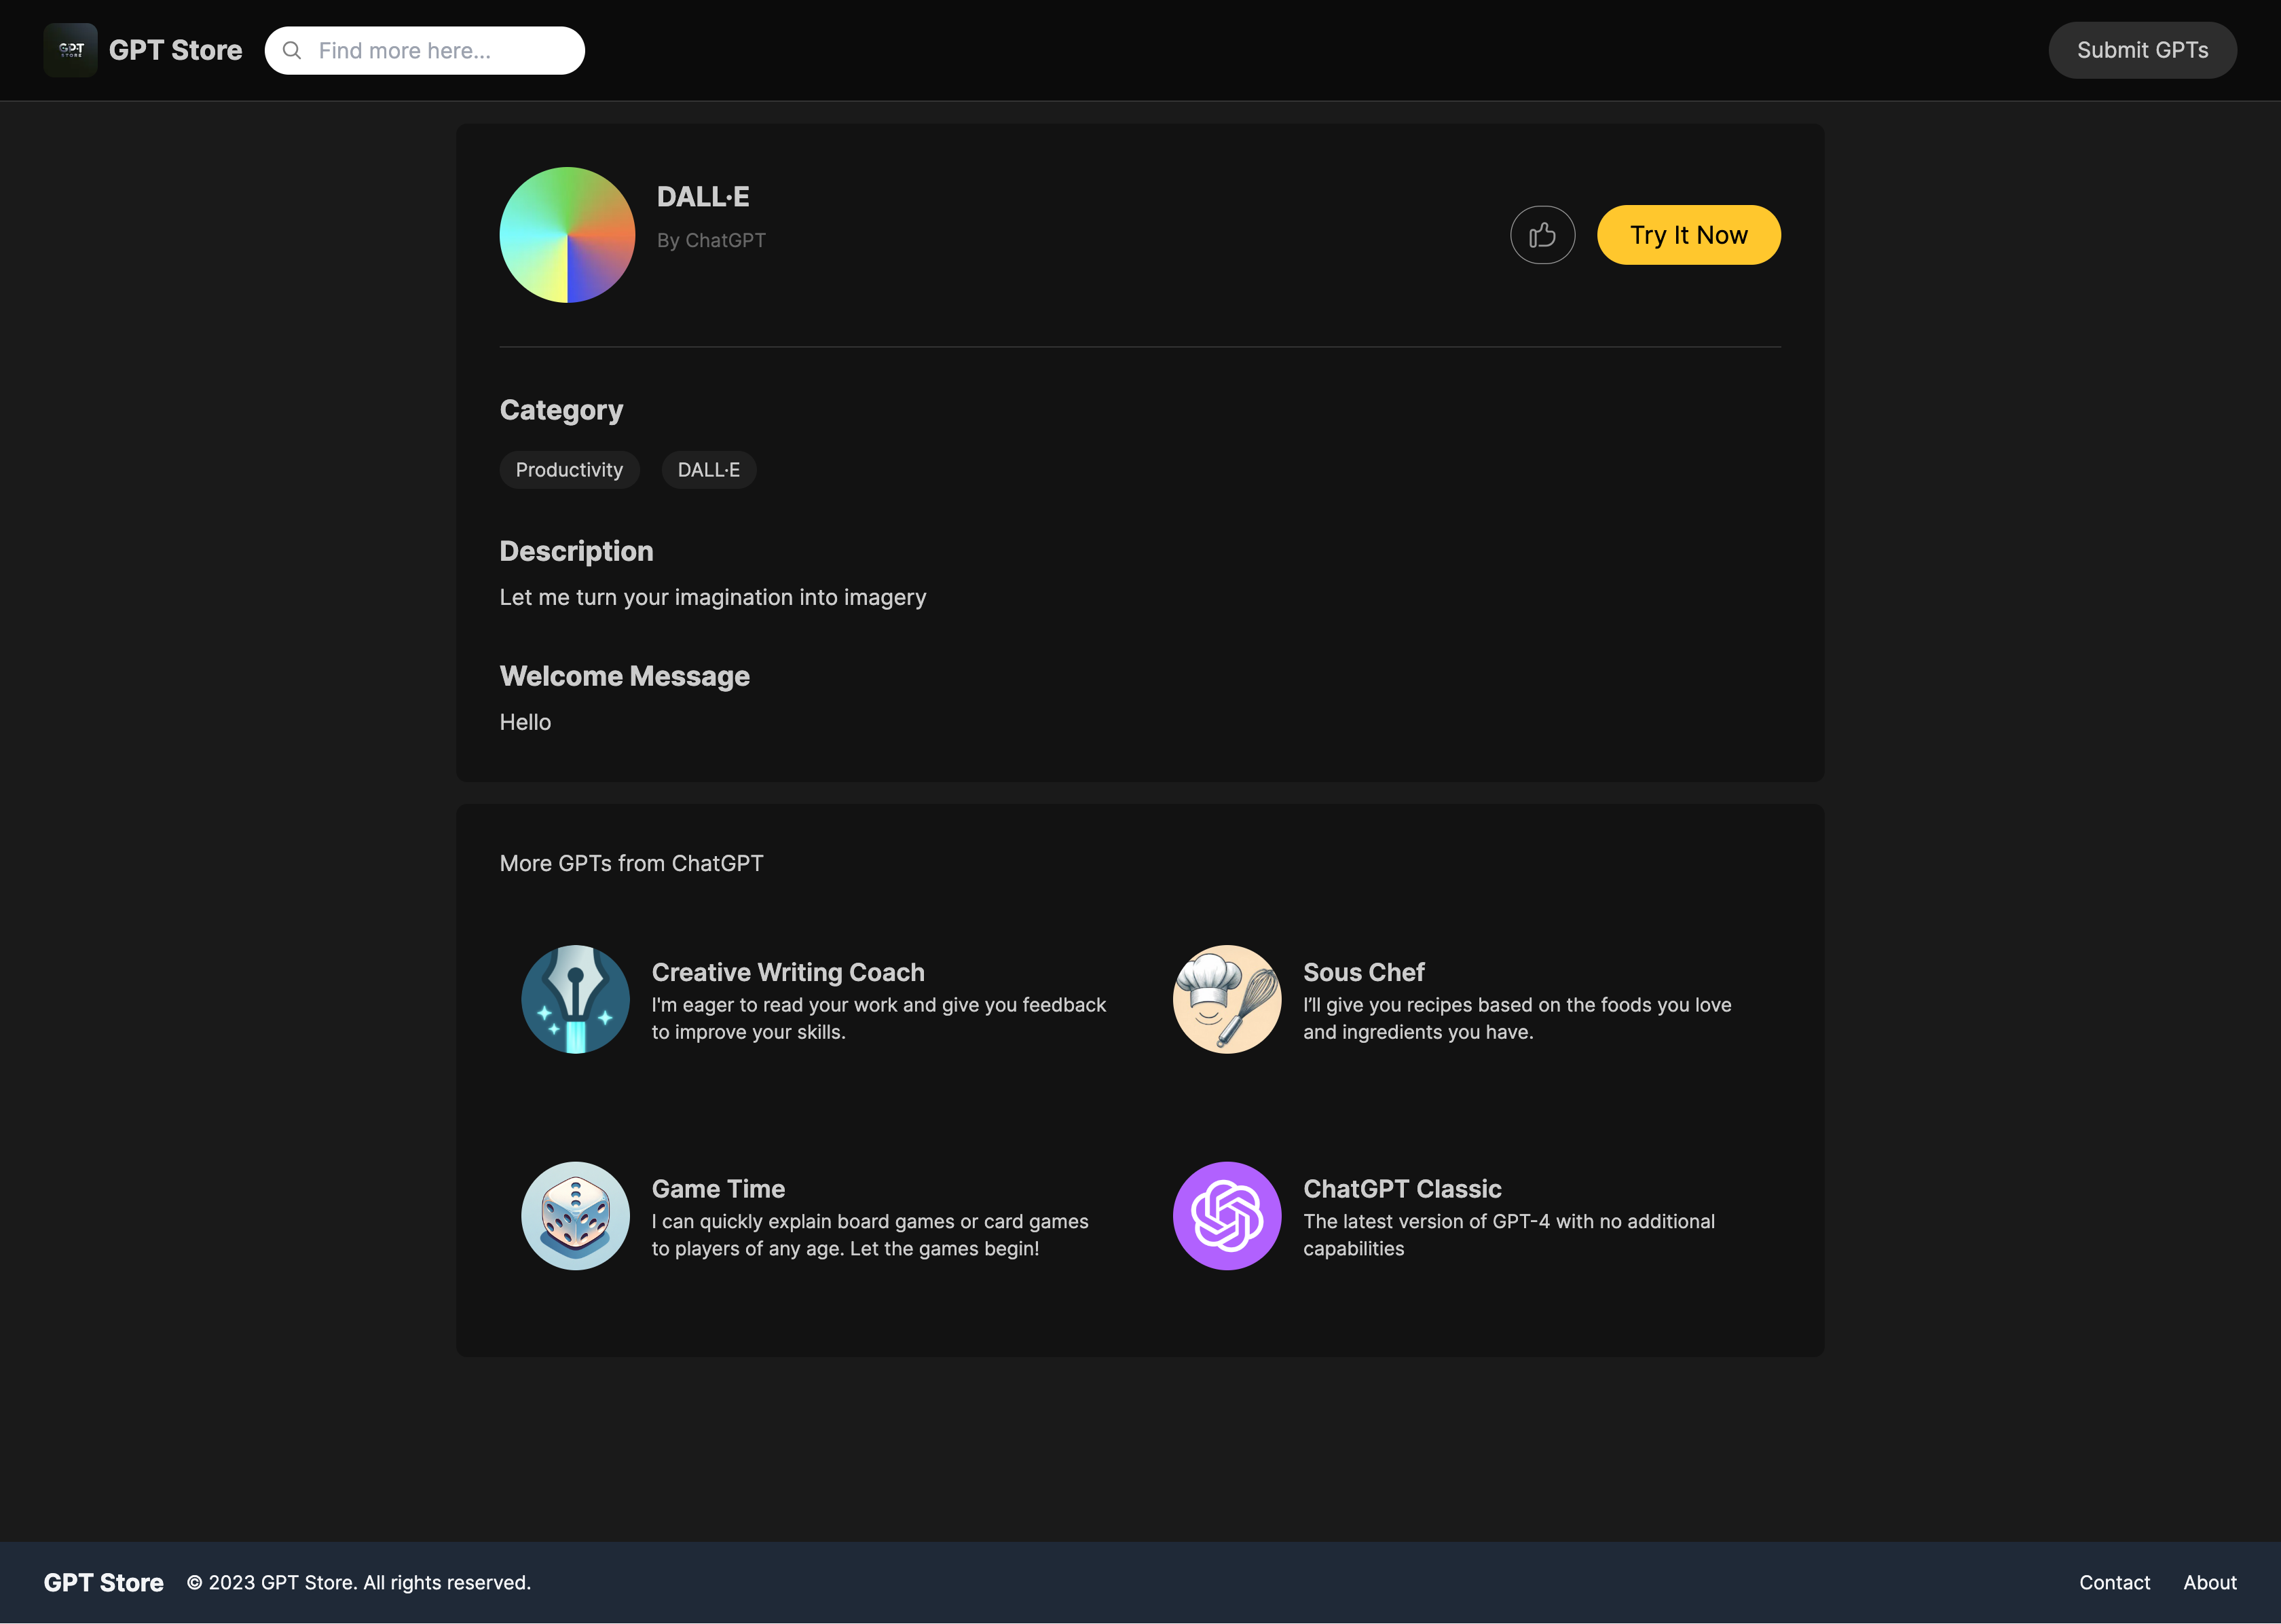The image size is (2281, 1624).
Task: Open the ChatGPT Classic purple logo icon
Action: [x=1226, y=1215]
